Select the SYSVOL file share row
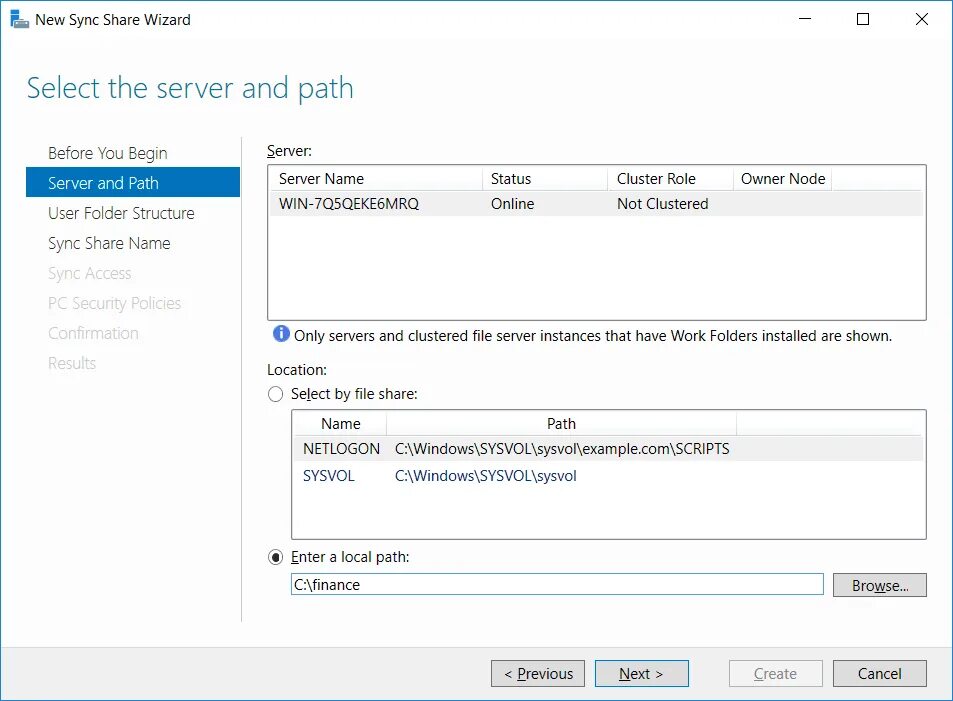This screenshot has width=953, height=701. pos(608,475)
